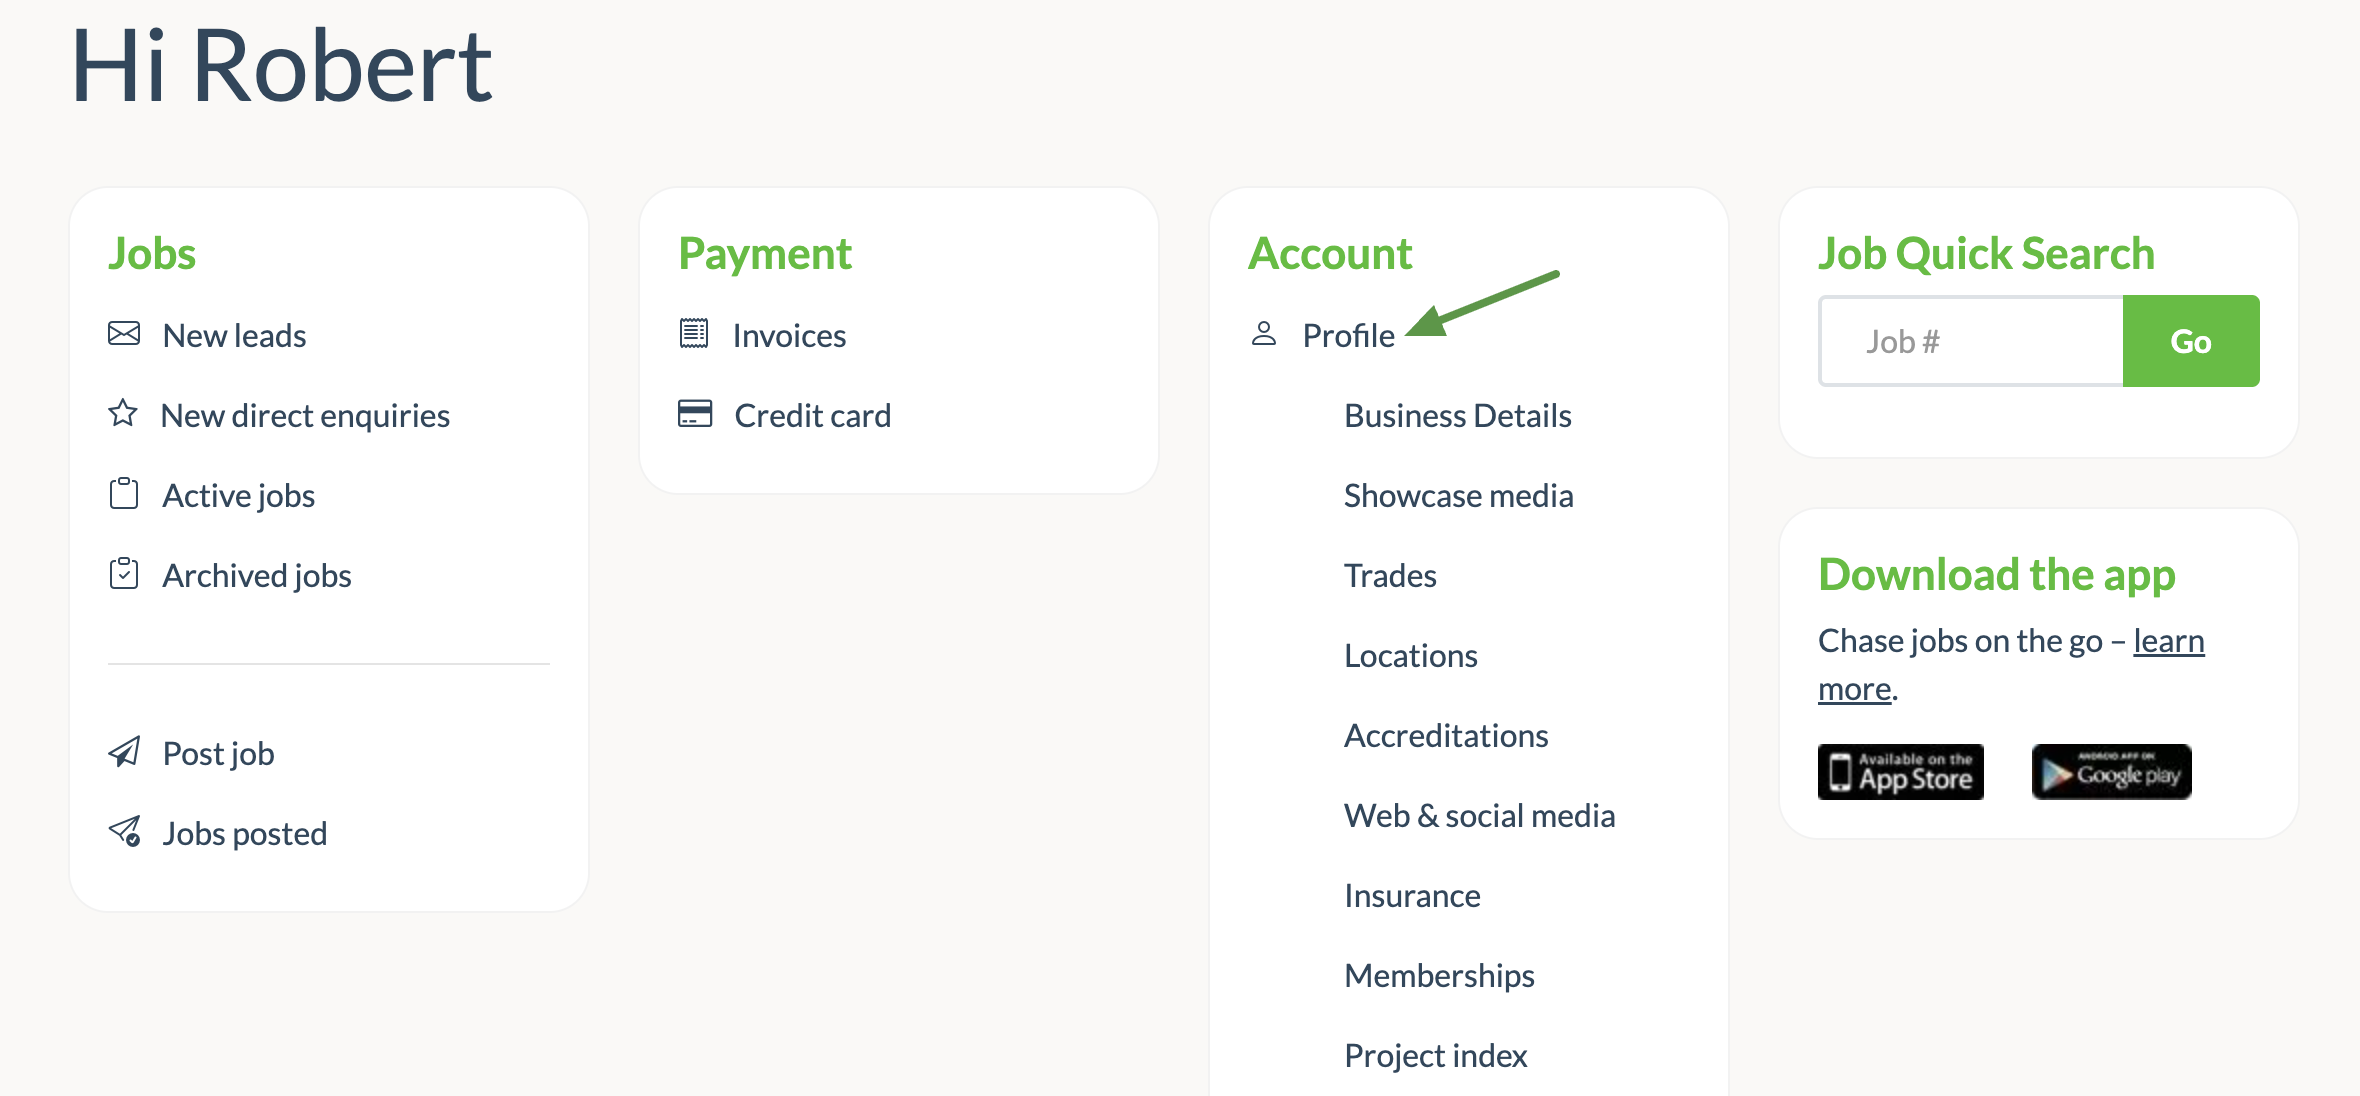Go to Showcase media
The image size is (2360, 1096).
pos(1458,496)
